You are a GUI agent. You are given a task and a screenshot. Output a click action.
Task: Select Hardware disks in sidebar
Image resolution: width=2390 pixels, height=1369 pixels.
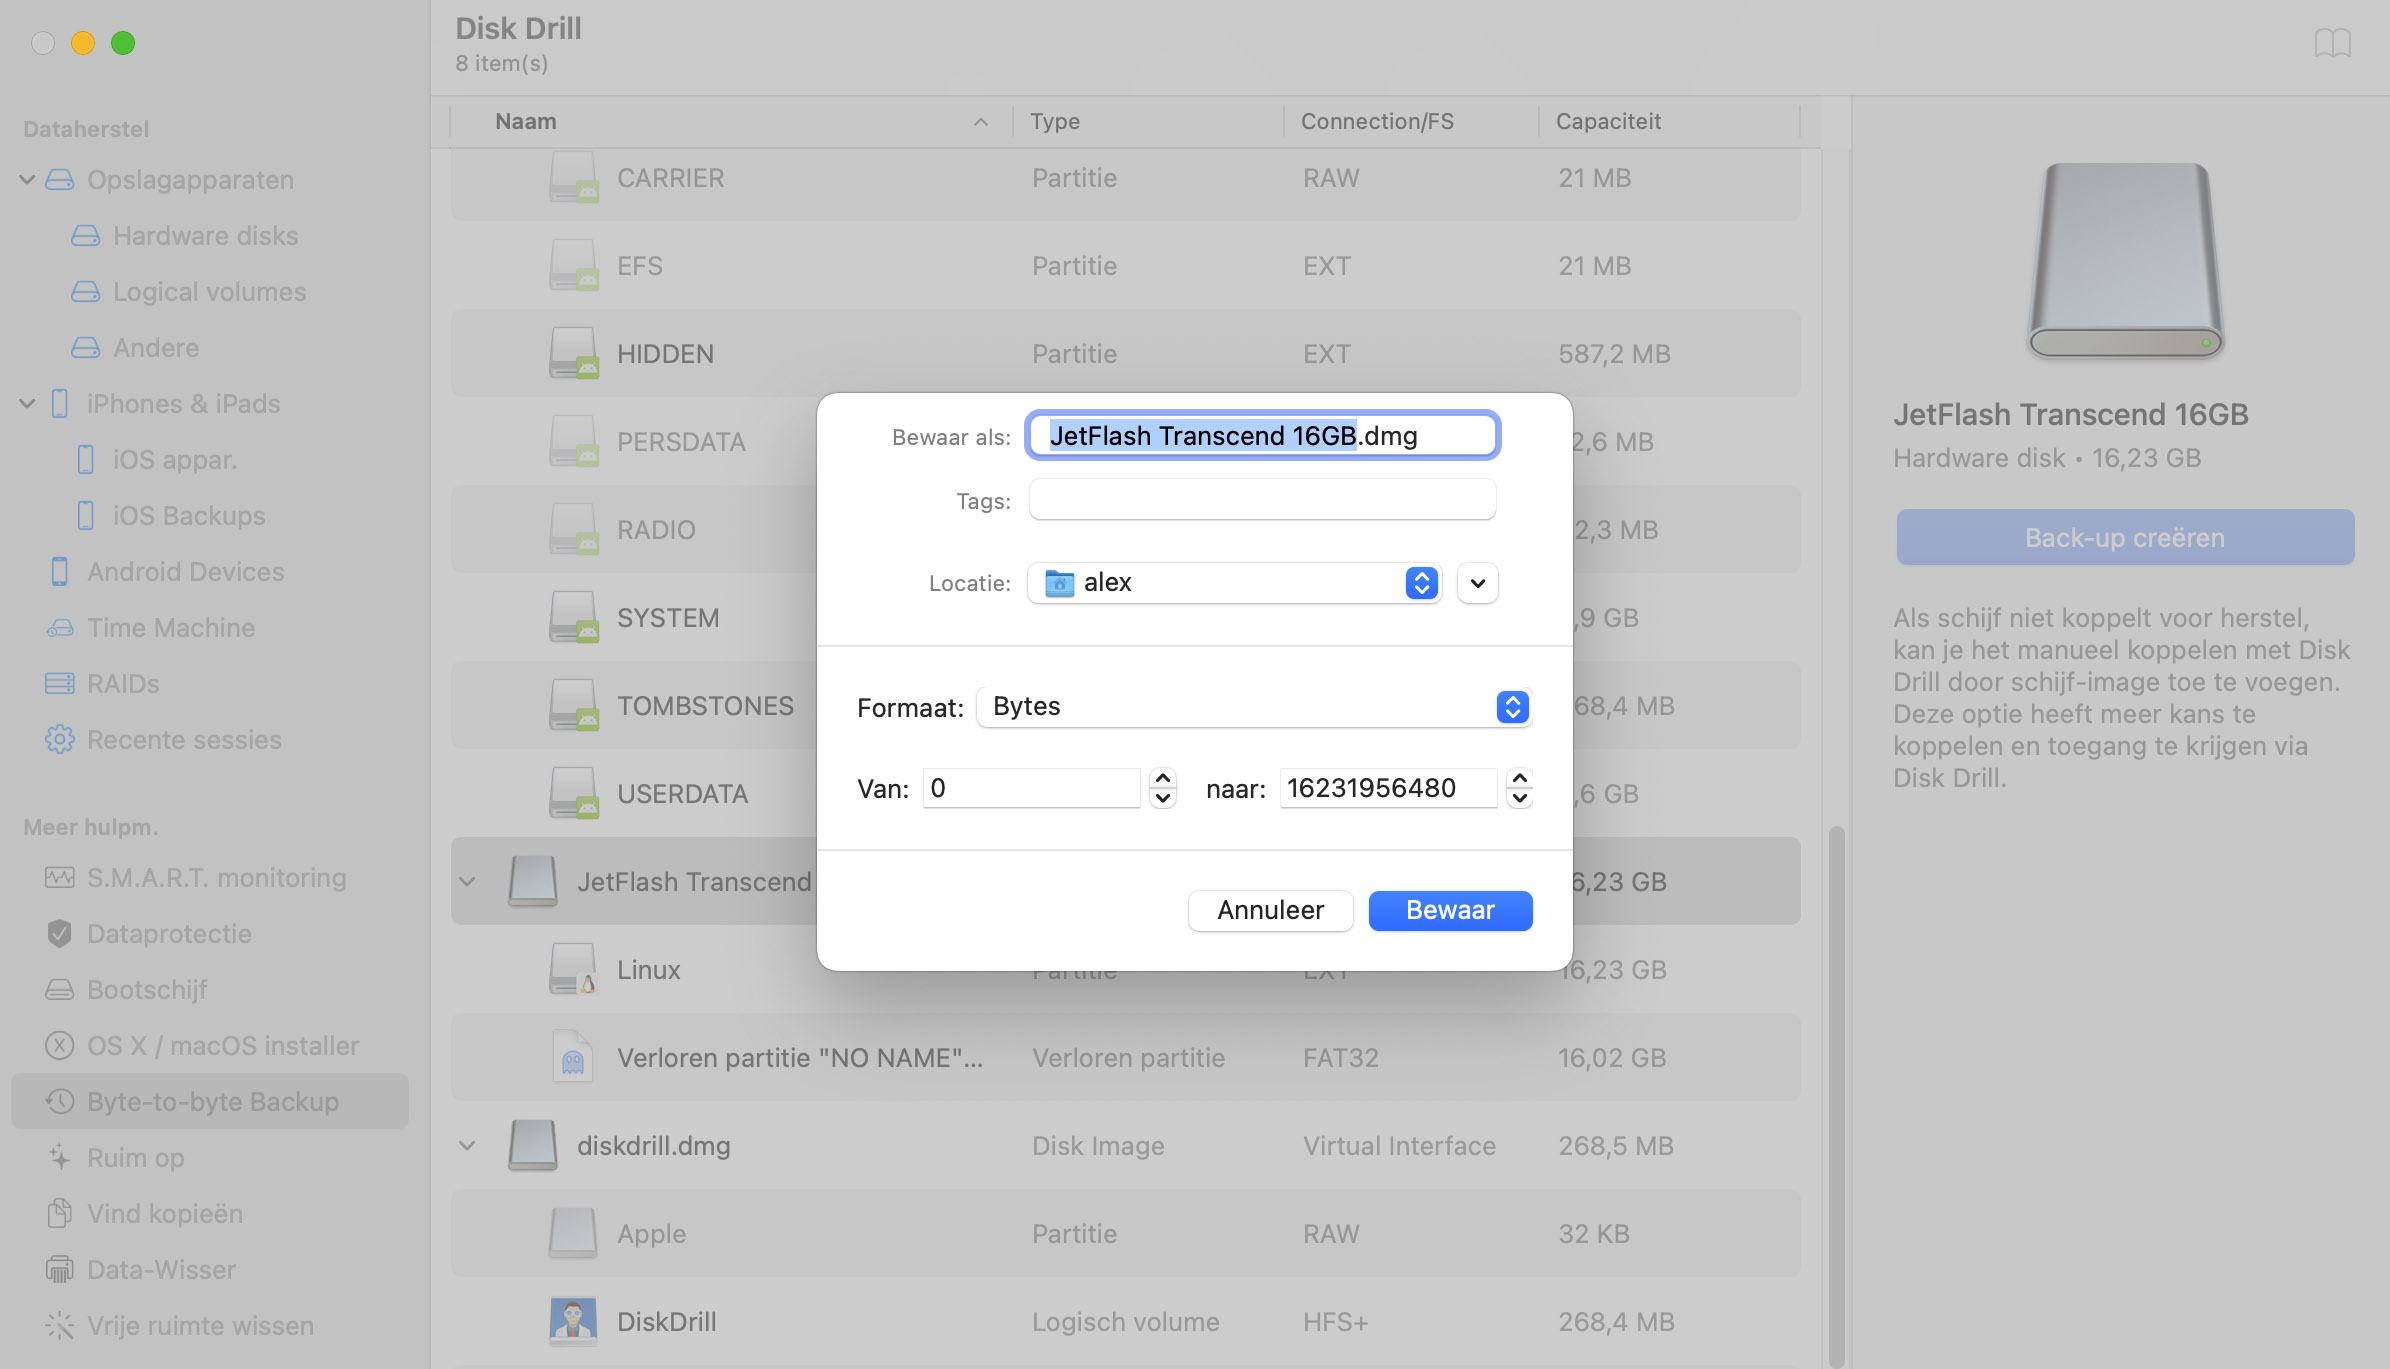coord(210,236)
